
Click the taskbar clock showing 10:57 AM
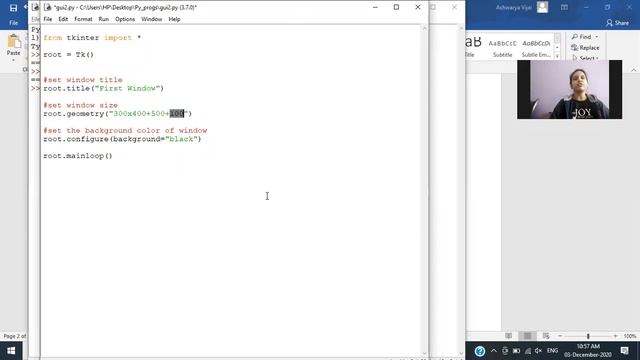coord(588,351)
